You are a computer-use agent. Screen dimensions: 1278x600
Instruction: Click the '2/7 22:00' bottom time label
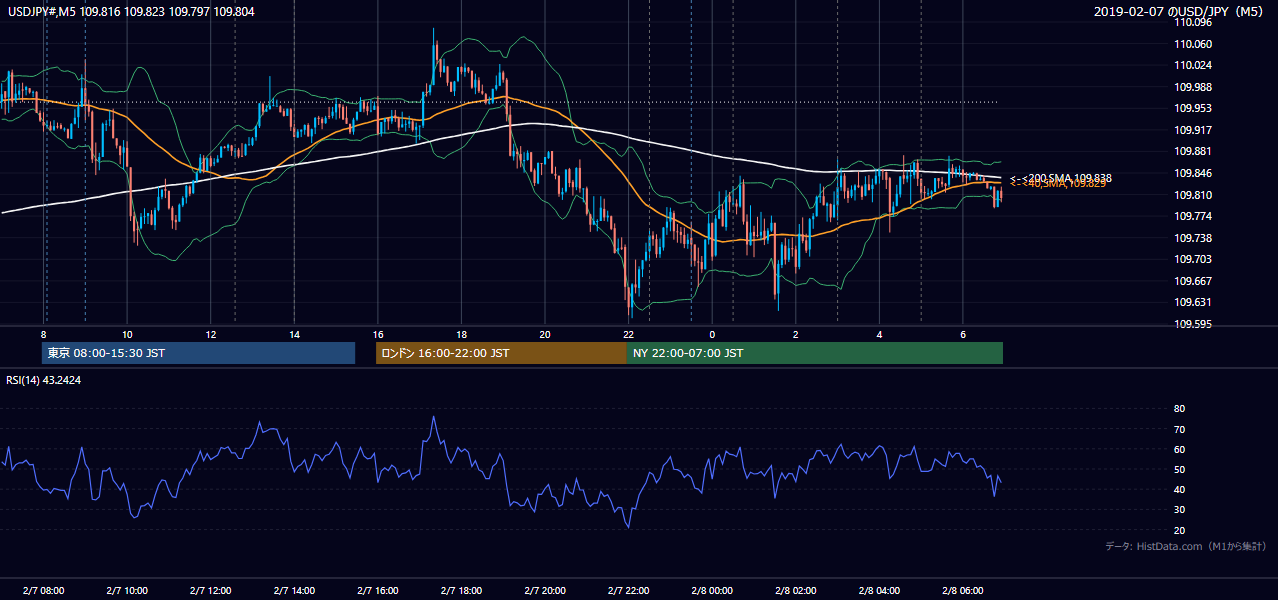[629, 591]
